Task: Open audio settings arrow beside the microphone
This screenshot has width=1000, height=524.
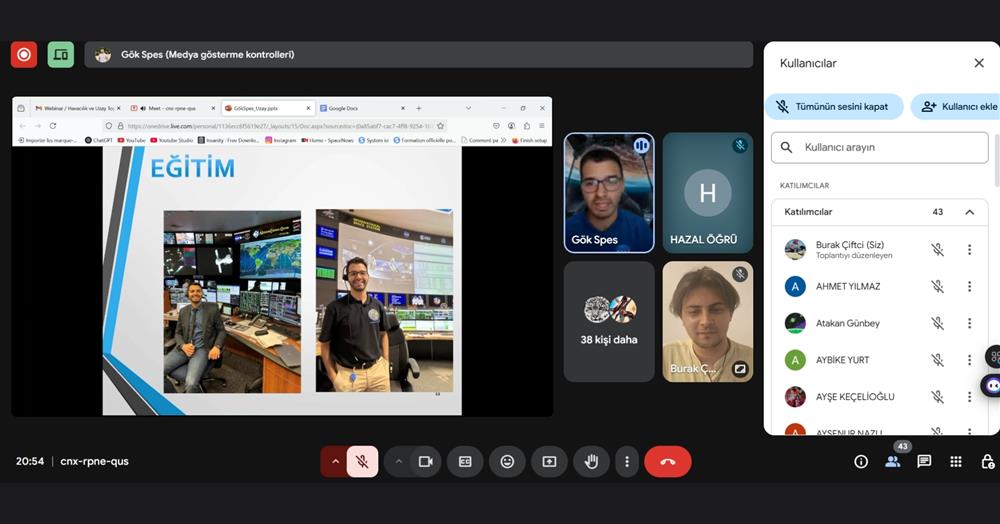Action: 335,462
